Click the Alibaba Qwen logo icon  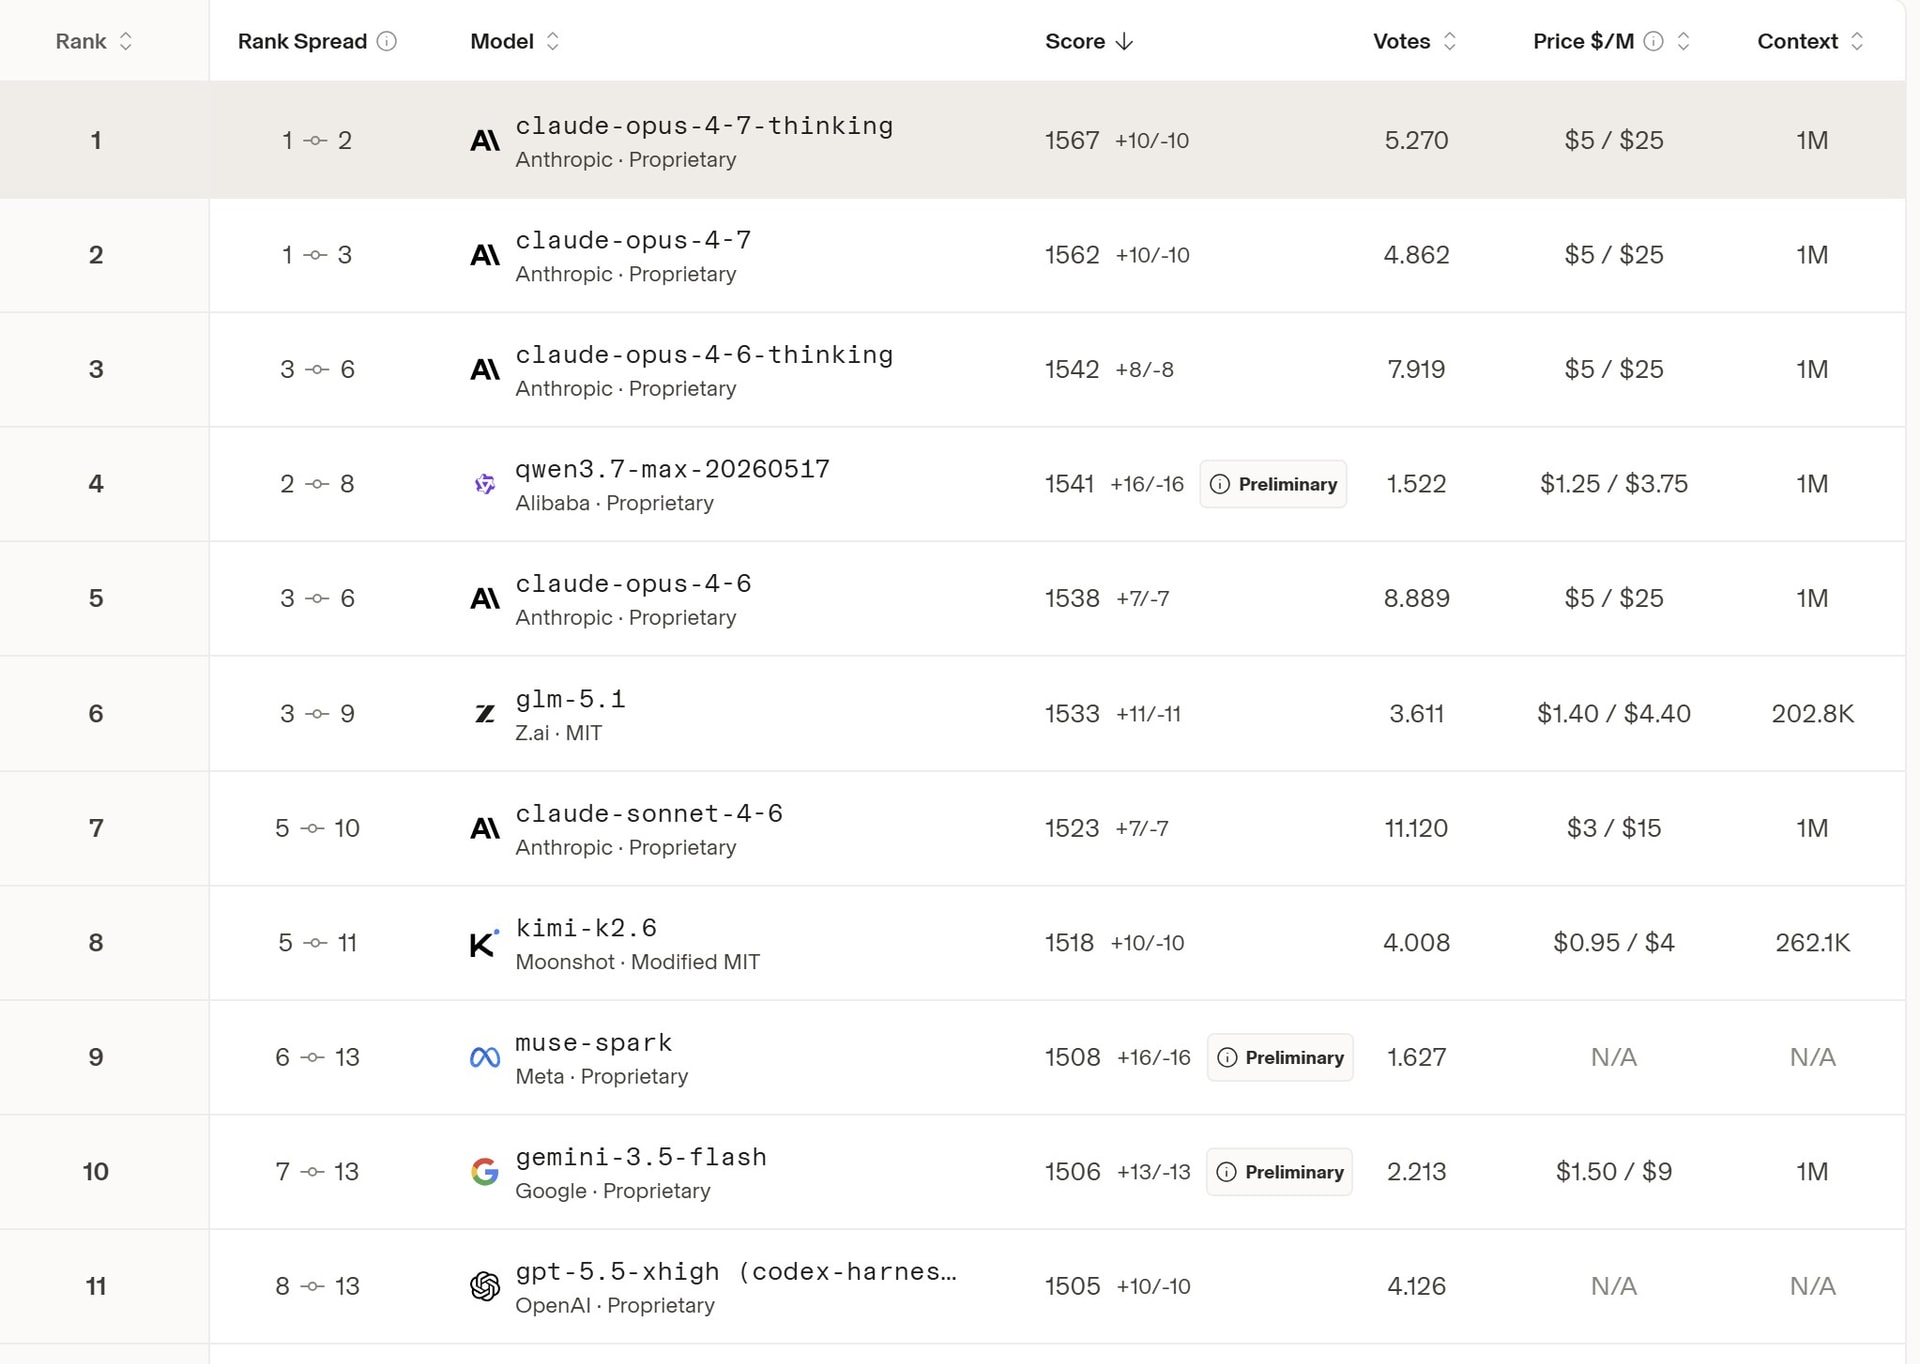click(x=485, y=484)
